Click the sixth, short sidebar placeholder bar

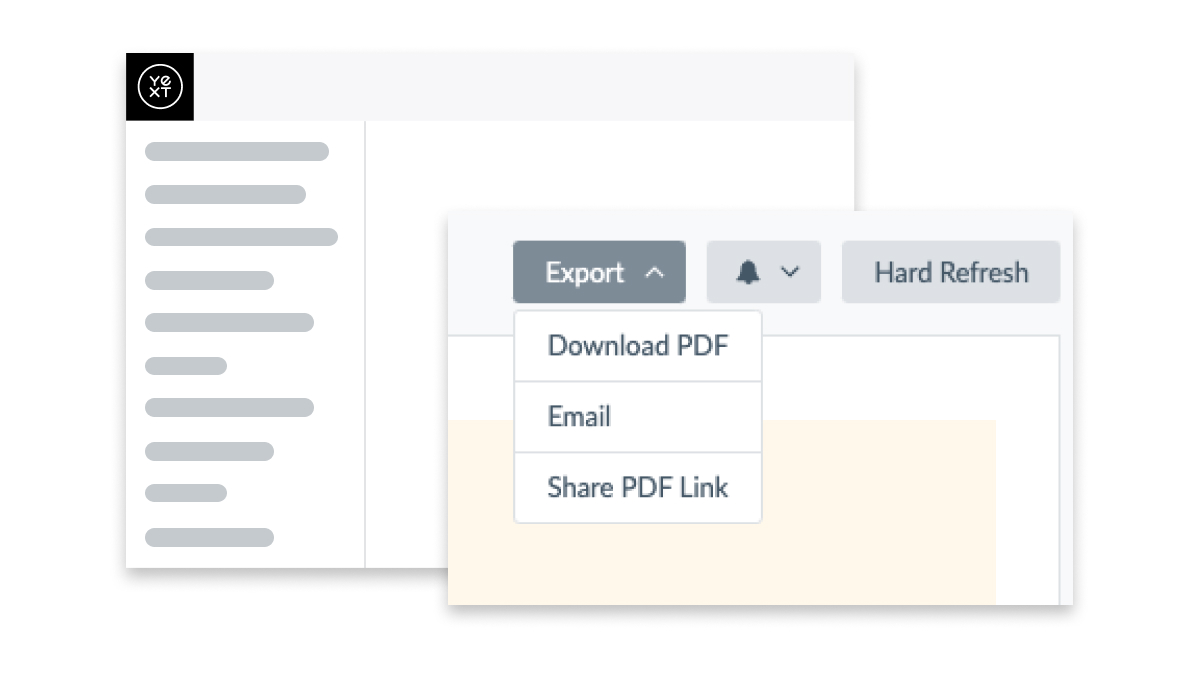point(186,366)
